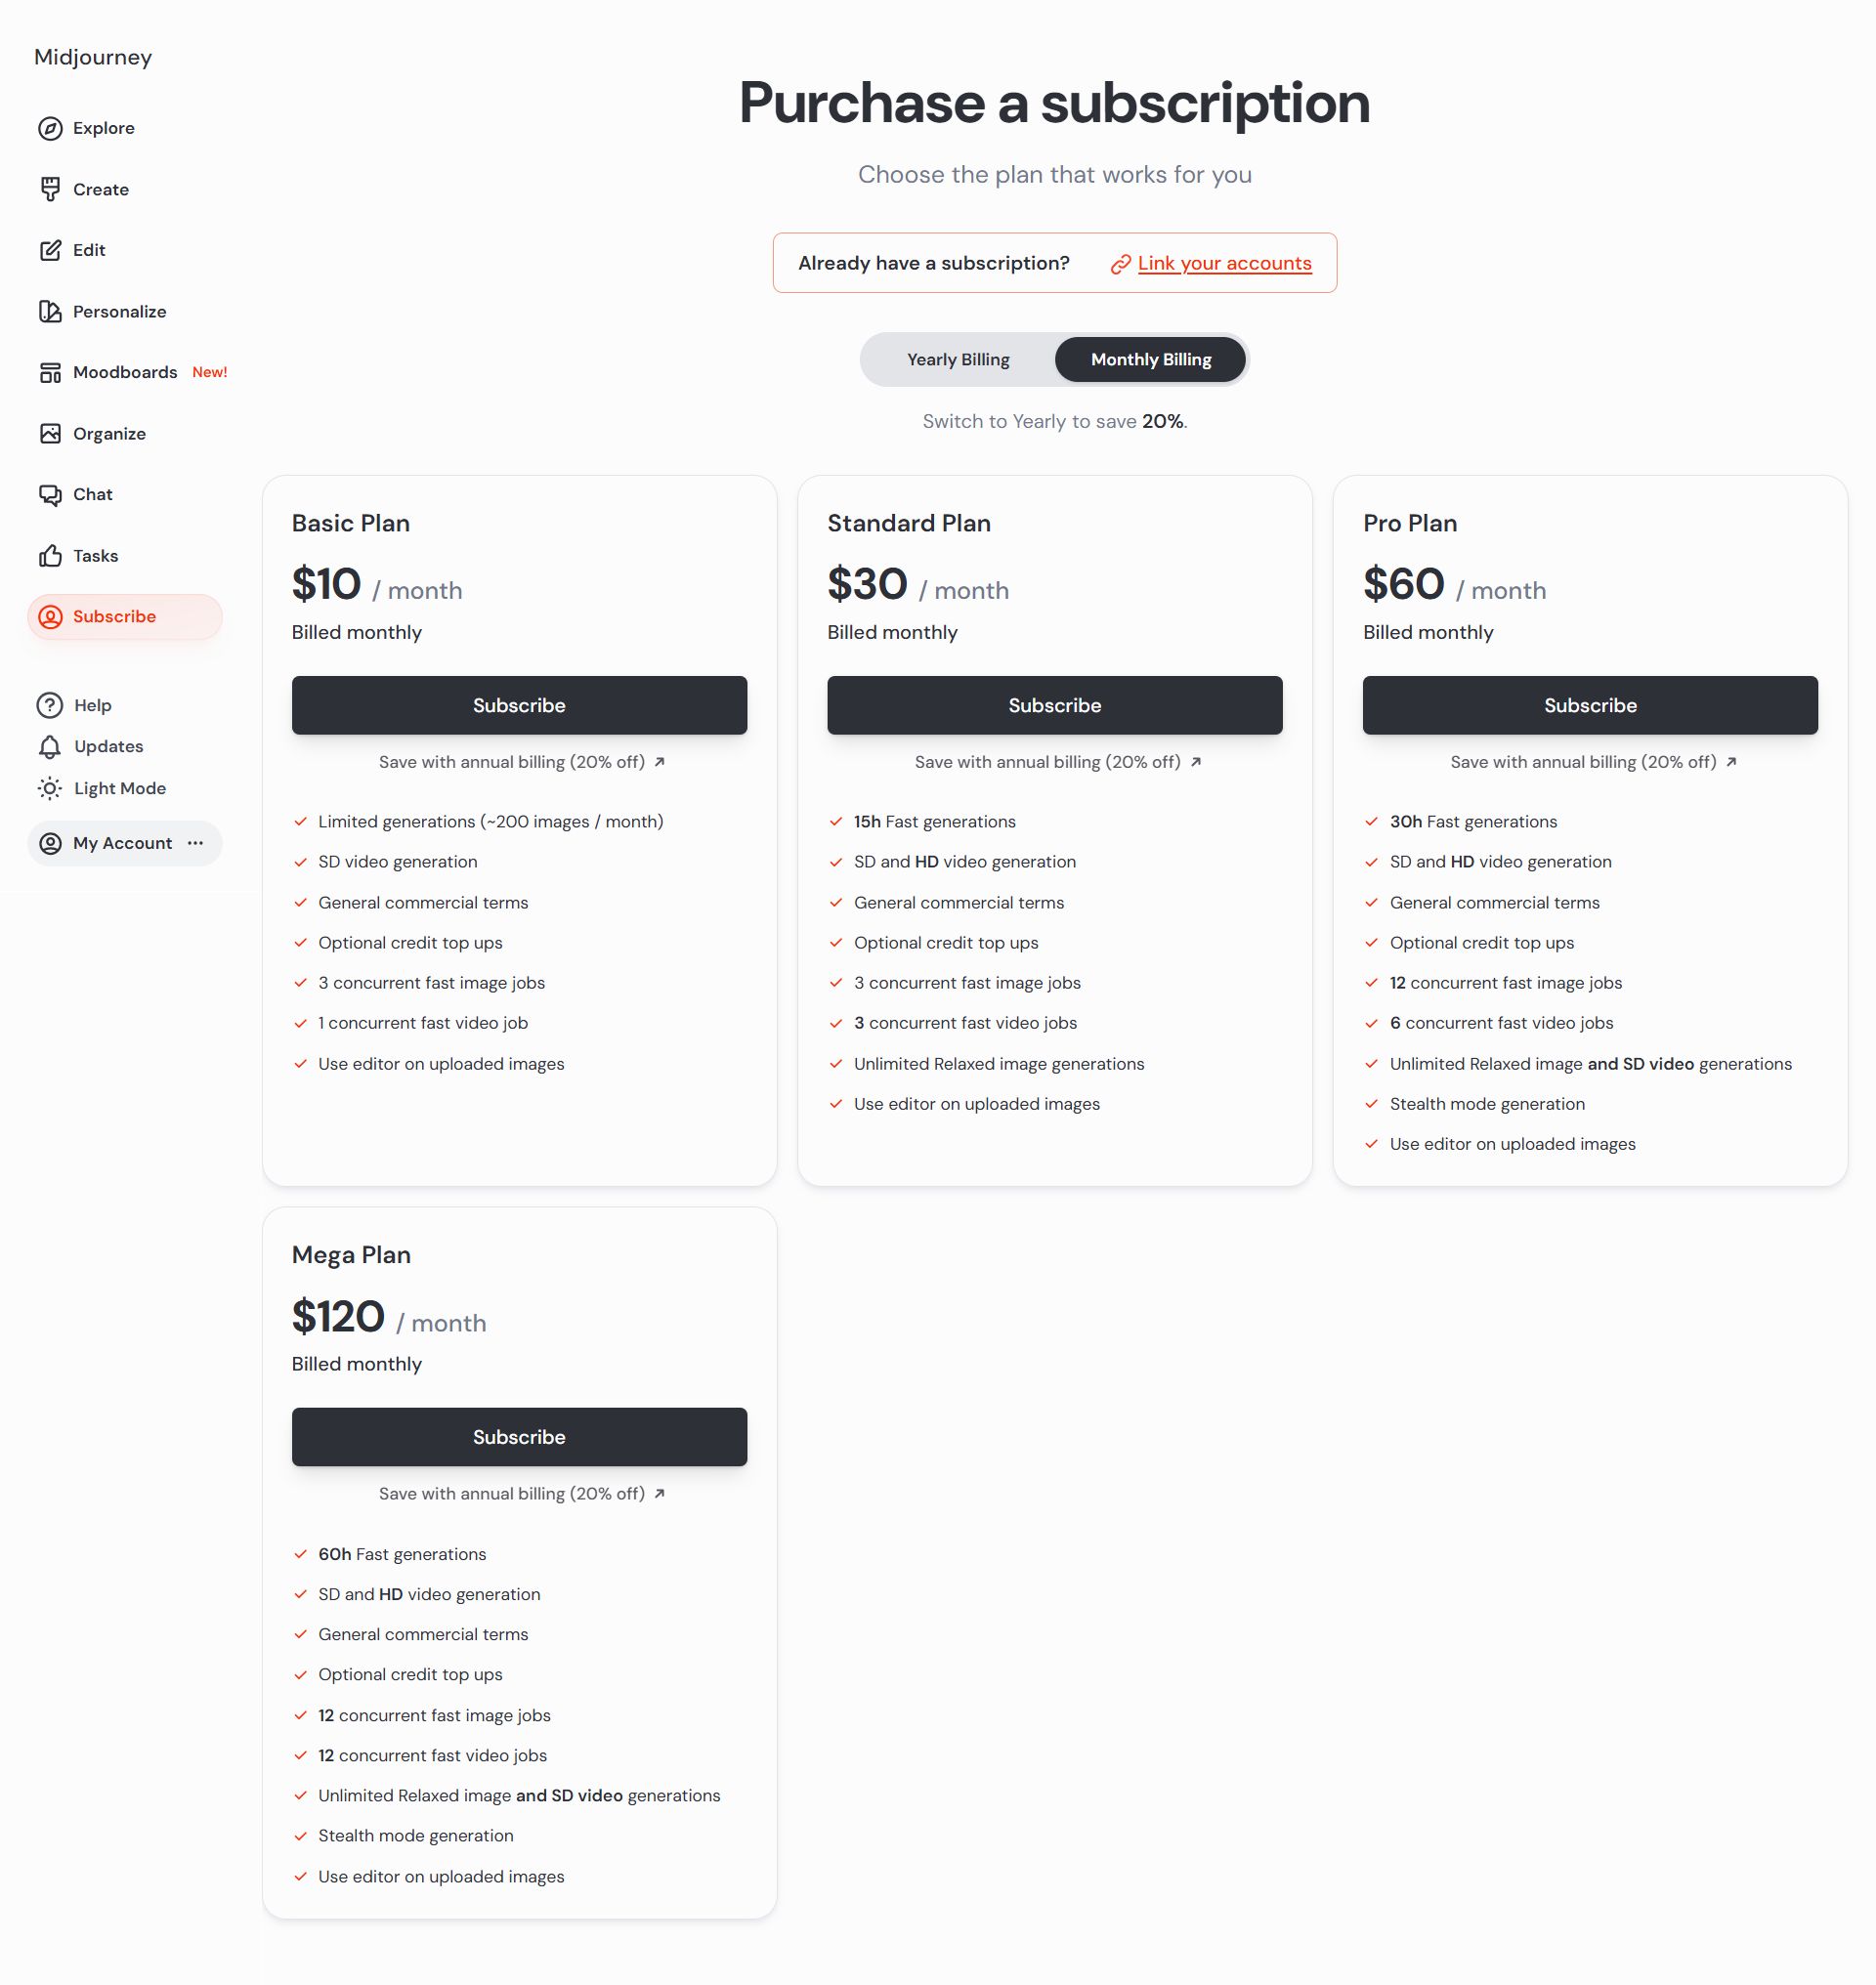Open the My Account three-dots menu
This screenshot has width=1876, height=1985.
coord(196,843)
